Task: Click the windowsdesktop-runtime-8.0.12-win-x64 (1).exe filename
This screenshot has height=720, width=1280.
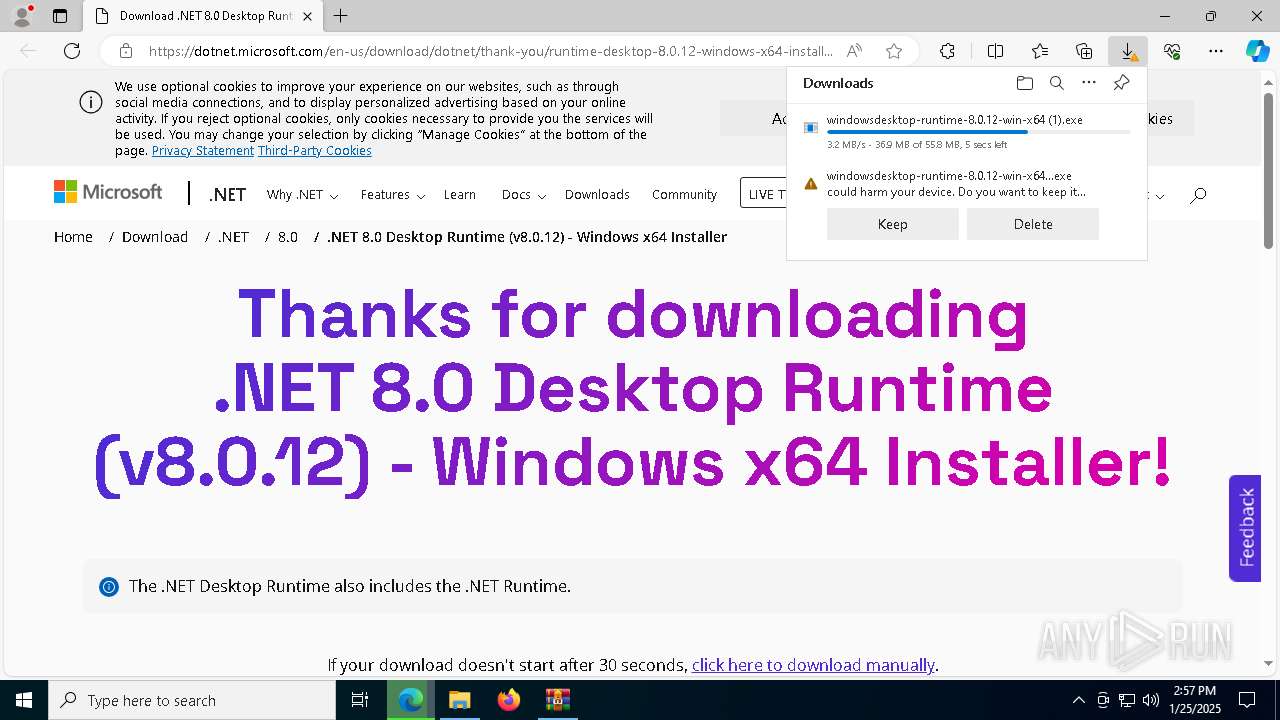Action: [954, 120]
